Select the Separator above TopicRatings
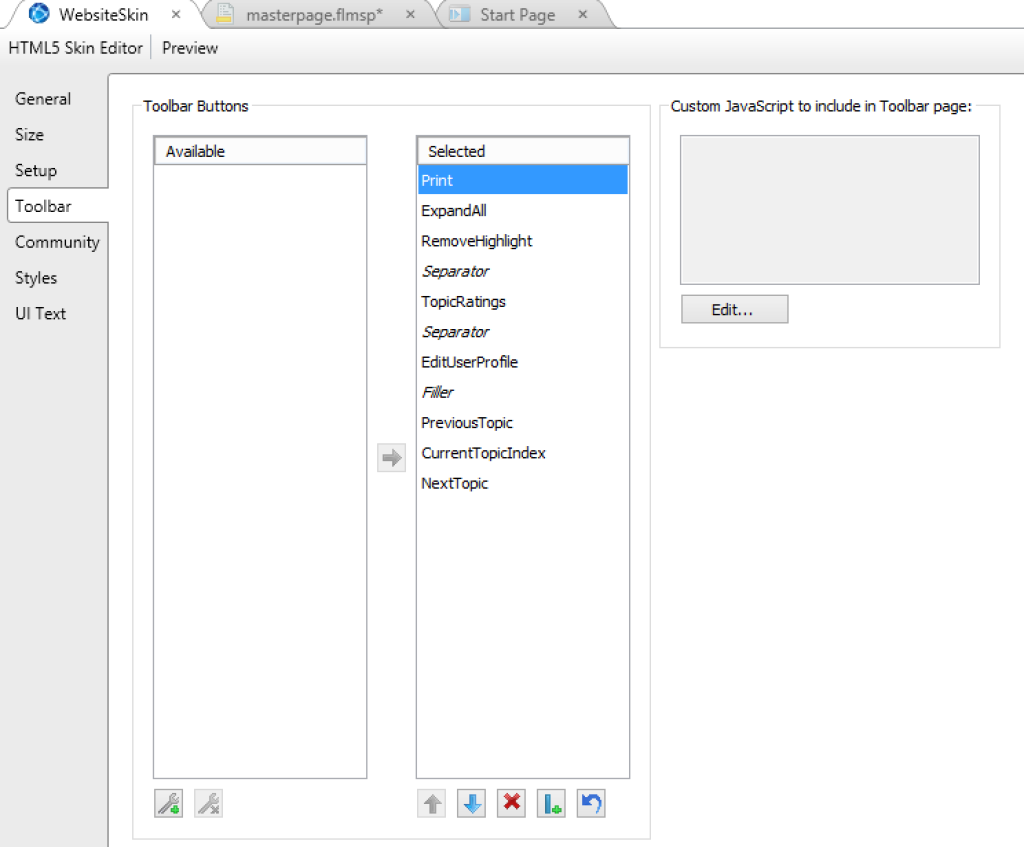 (x=522, y=271)
